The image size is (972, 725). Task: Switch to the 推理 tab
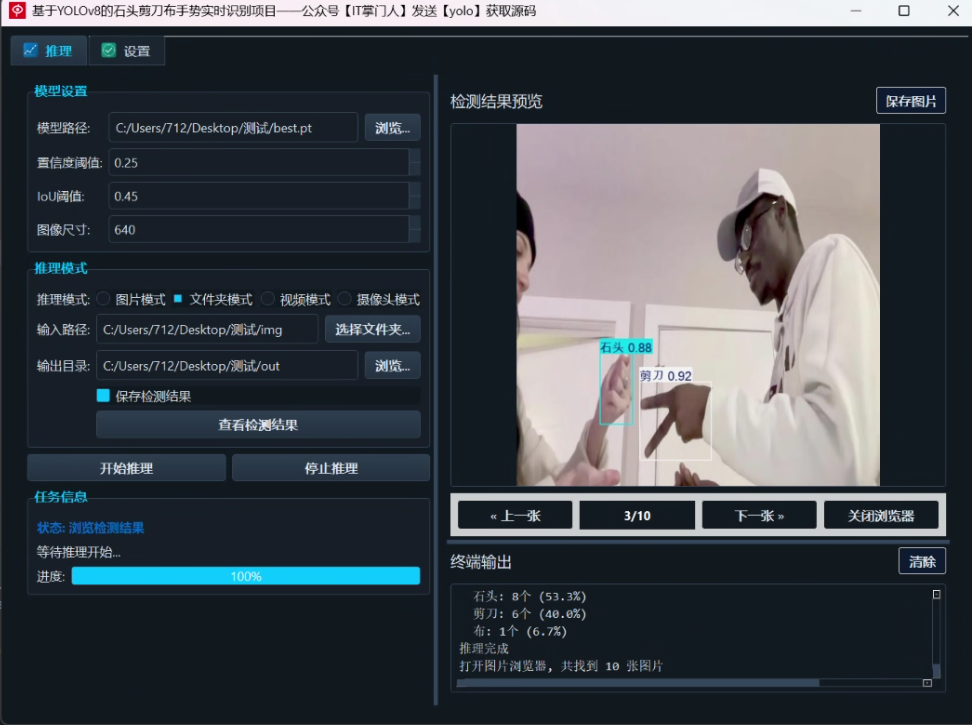[48, 51]
